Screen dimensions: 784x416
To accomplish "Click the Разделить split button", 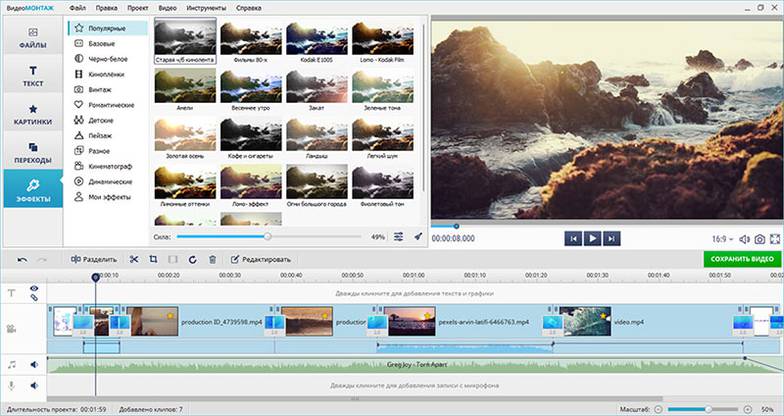I will pos(94,260).
